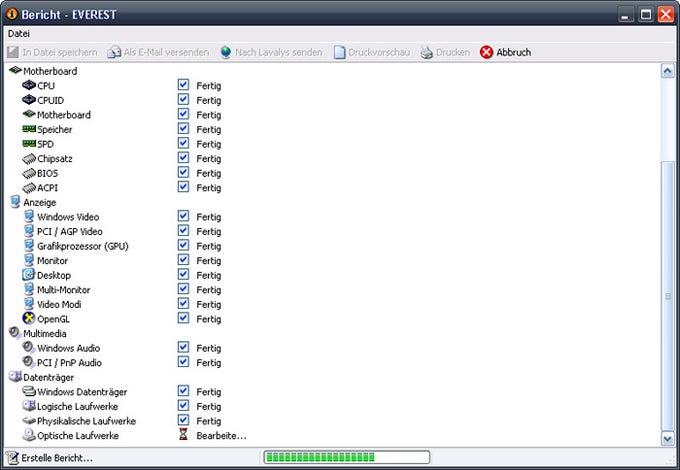Screen dimensions: 680x470
Task: Toggle the Monitor row checkbox
Action: tap(183, 260)
